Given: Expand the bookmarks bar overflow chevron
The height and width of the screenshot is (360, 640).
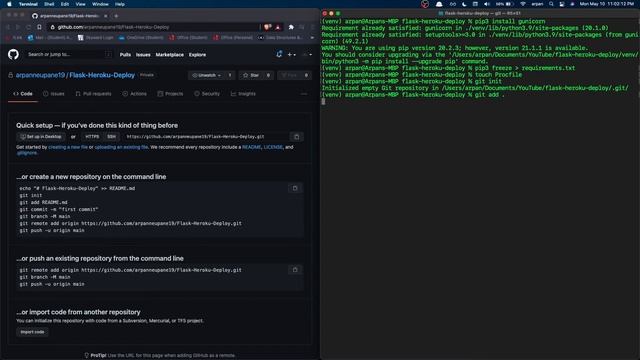Looking at the screenshot, I should [x=312, y=38].
